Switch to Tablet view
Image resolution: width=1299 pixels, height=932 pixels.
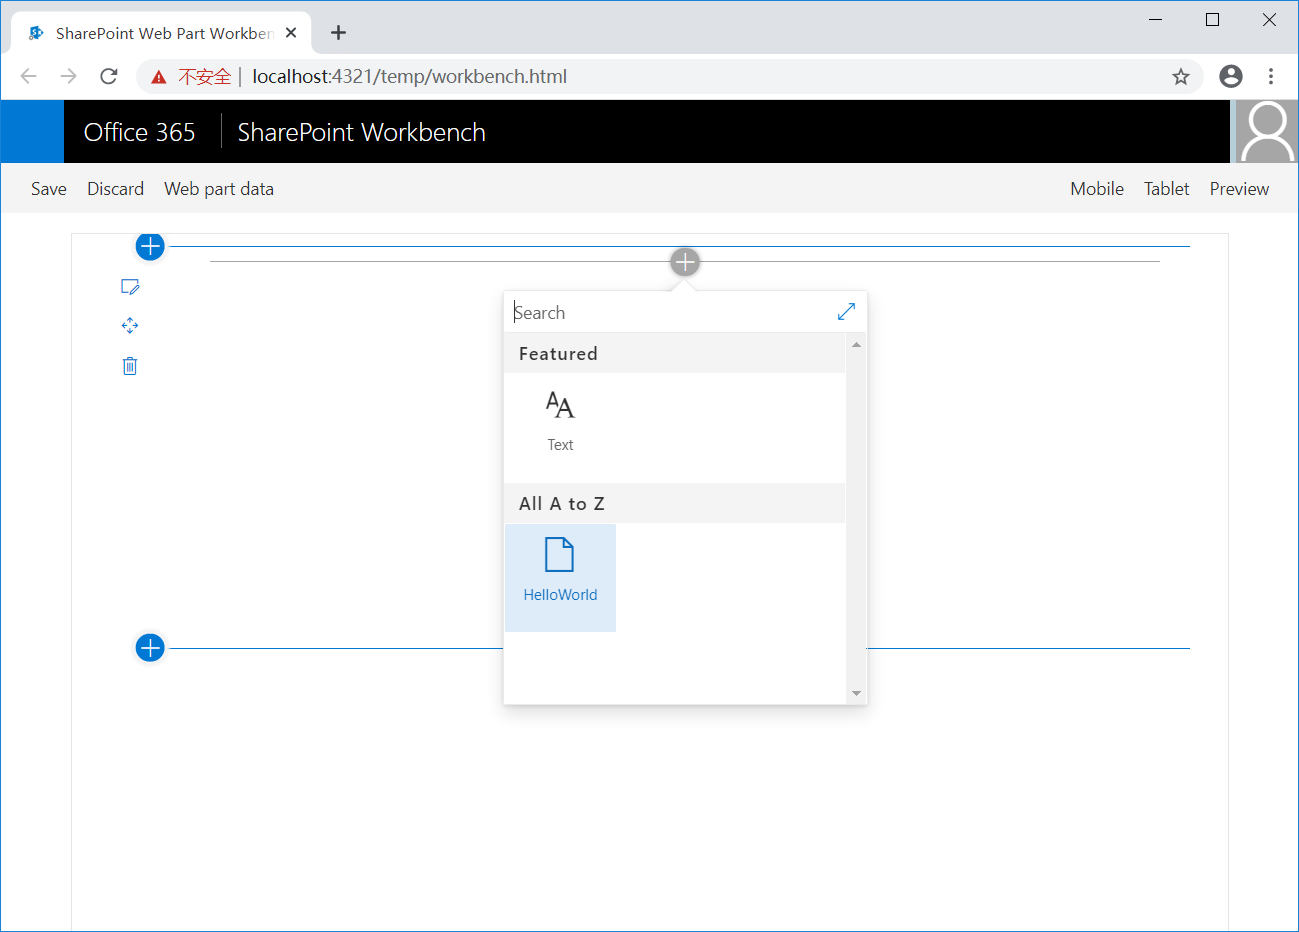click(x=1167, y=189)
